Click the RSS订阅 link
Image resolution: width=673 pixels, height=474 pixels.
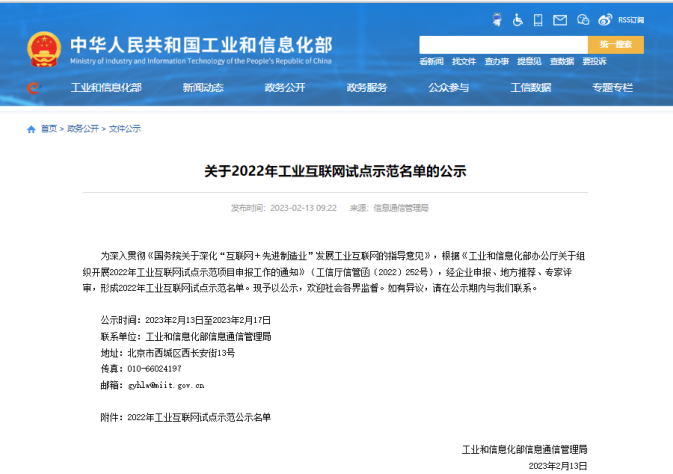632,19
